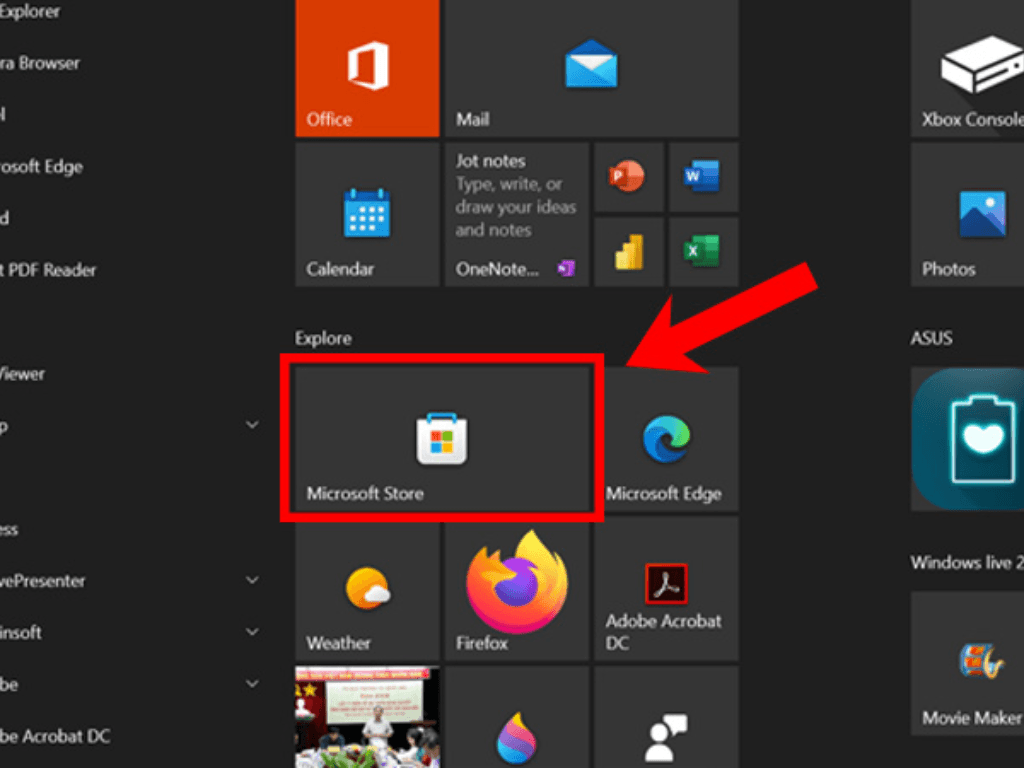This screenshot has height=768, width=1024.
Task: Select Opera Browser in the app list
Action: click(x=40, y=63)
